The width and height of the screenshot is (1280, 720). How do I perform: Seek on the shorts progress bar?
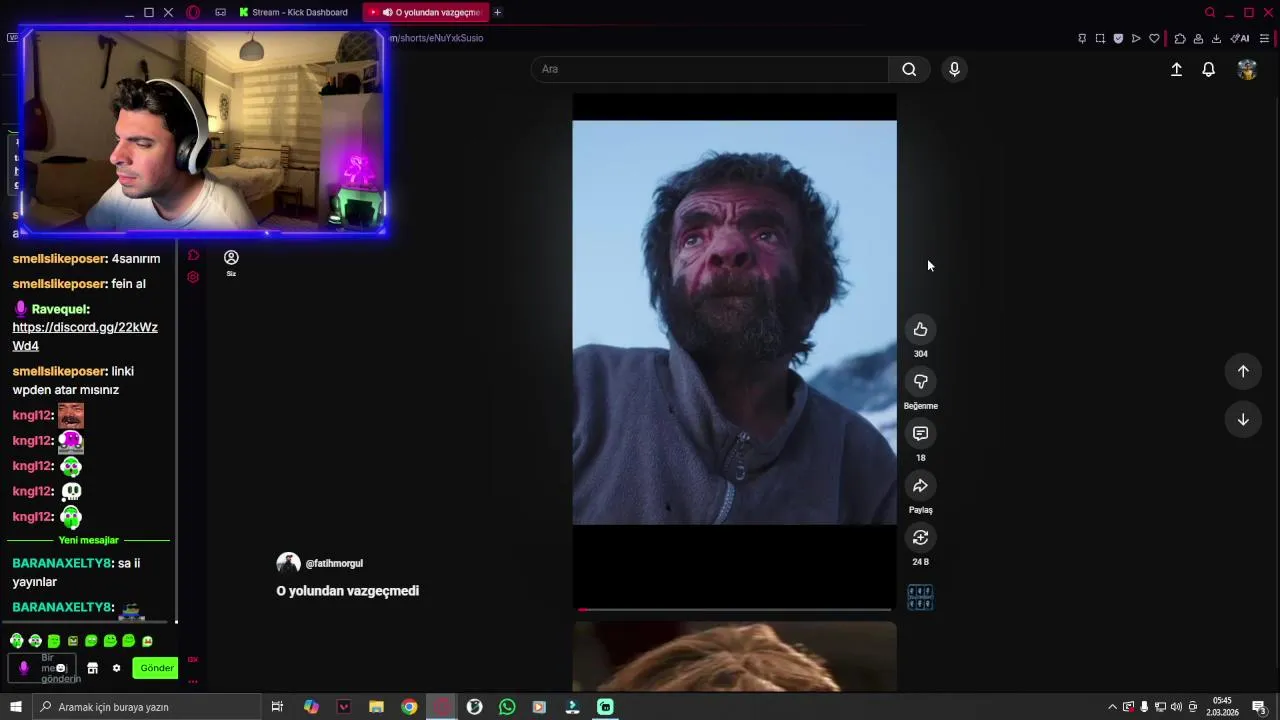pos(734,608)
